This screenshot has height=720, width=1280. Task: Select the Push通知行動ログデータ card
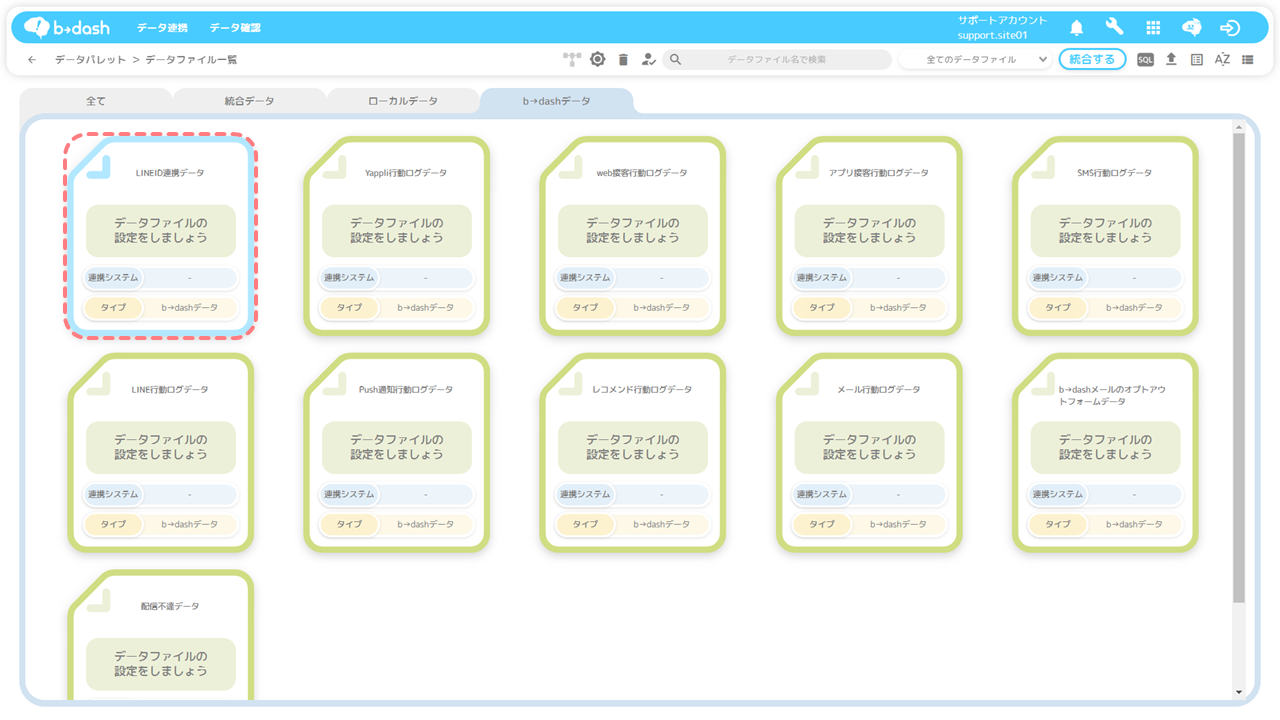pyautogui.click(x=397, y=452)
